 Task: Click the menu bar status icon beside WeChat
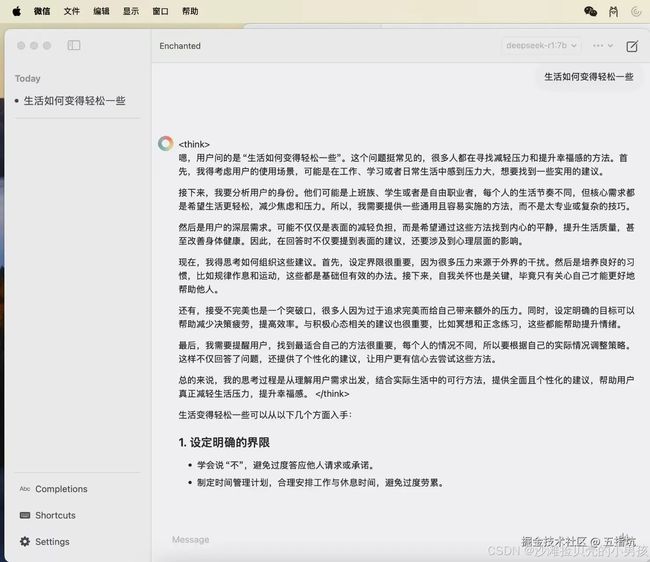[614, 12]
